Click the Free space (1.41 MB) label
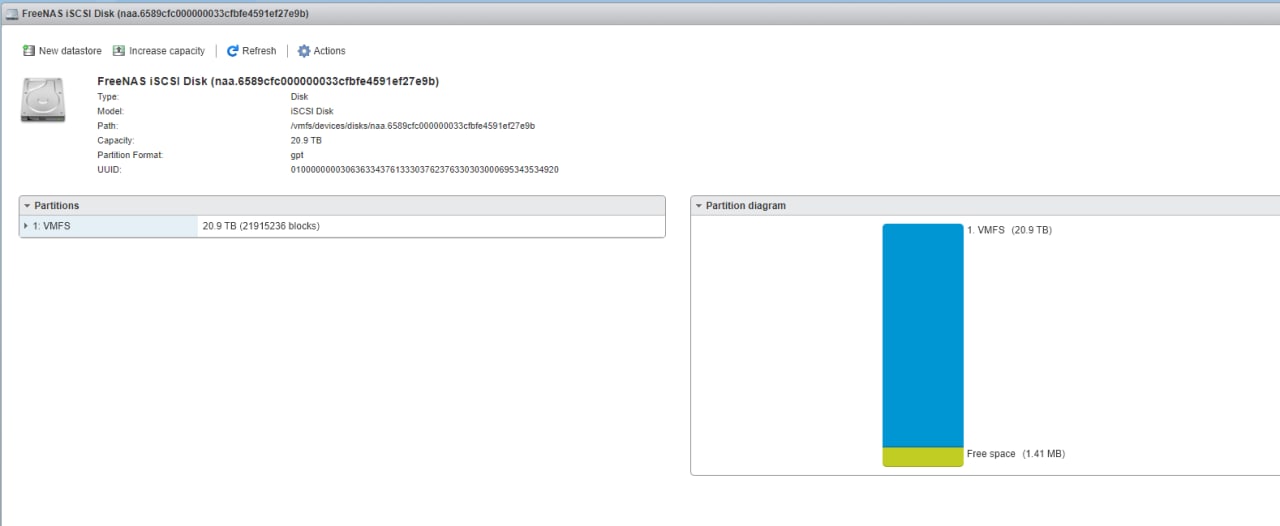This screenshot has height=526, width=1280. [x=1016, y=454]
